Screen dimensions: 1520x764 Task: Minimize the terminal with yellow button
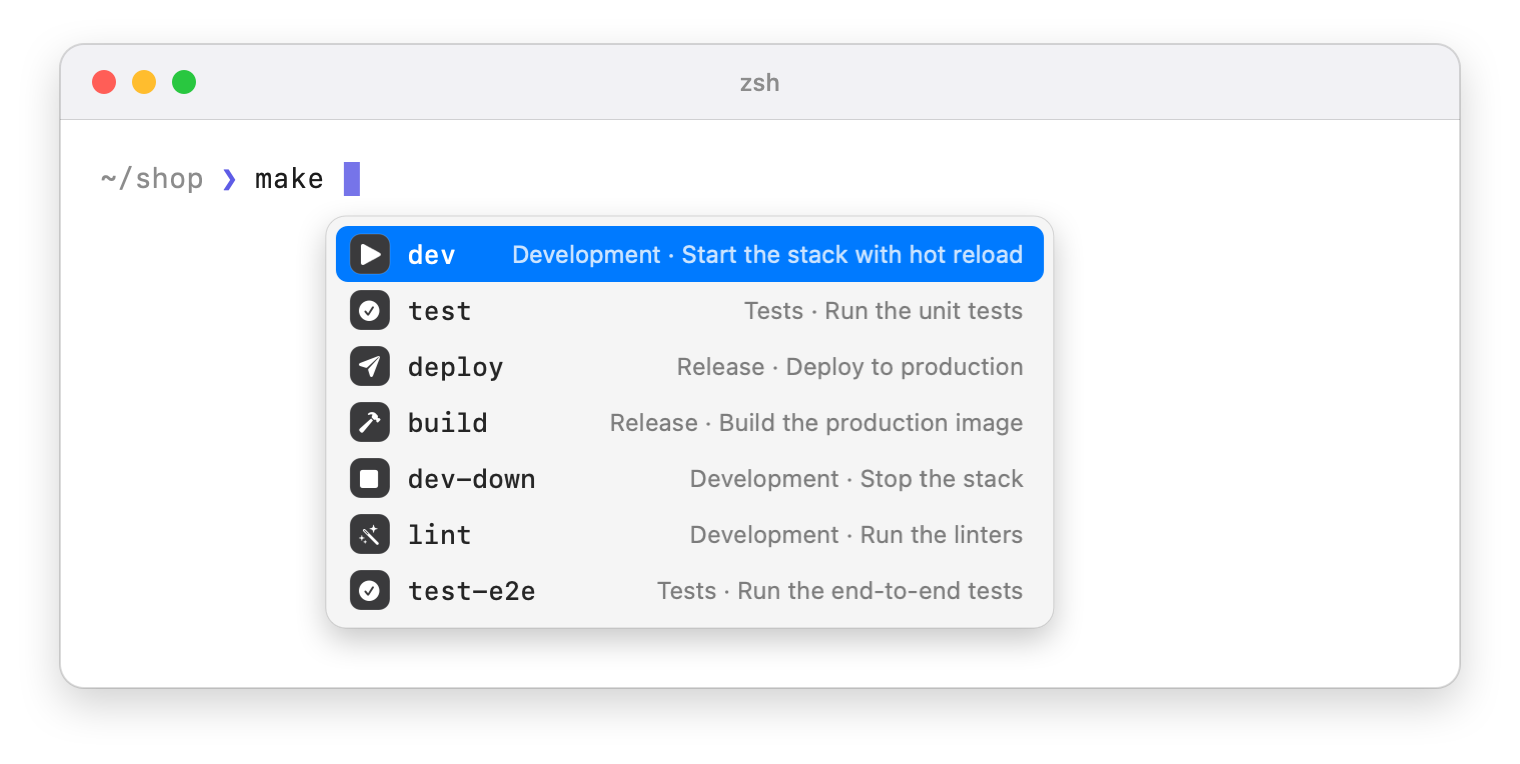pos(144,82)
